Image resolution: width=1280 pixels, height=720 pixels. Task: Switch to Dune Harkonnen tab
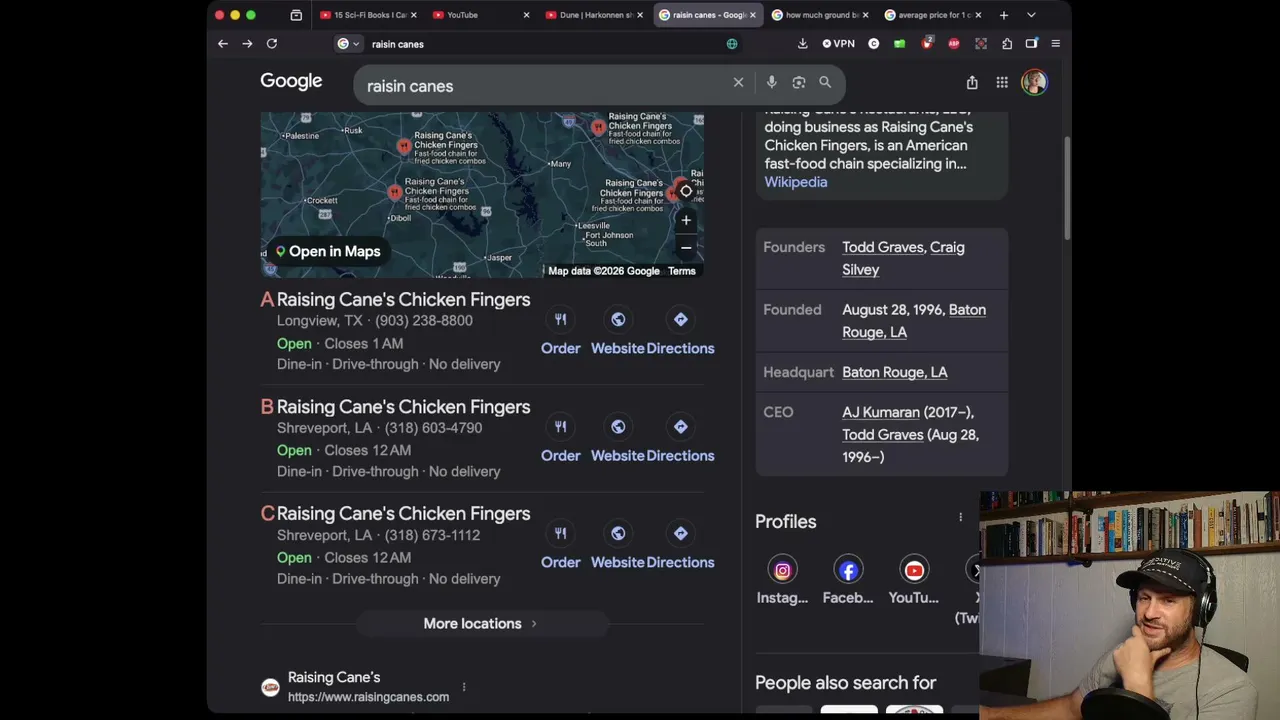(594, 15)
